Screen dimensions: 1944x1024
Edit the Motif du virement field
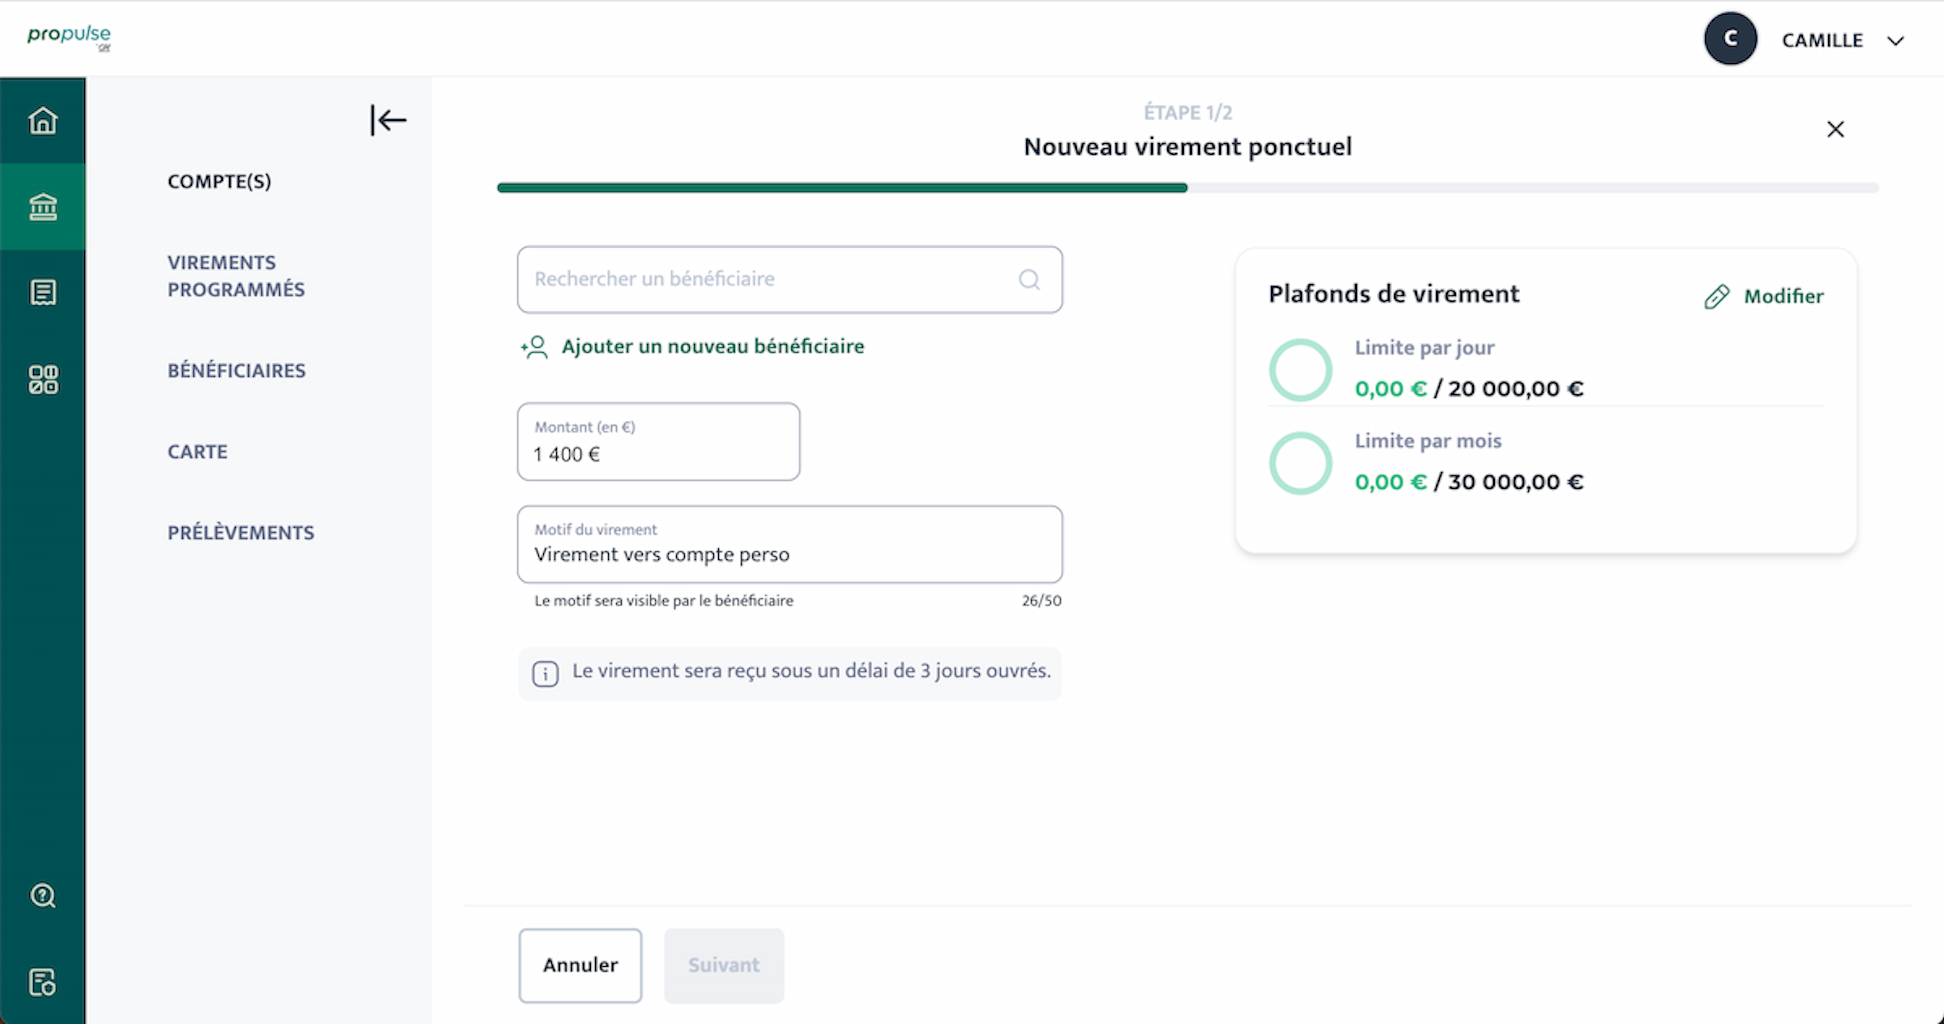pyautogui.click(x=789, y=554)
